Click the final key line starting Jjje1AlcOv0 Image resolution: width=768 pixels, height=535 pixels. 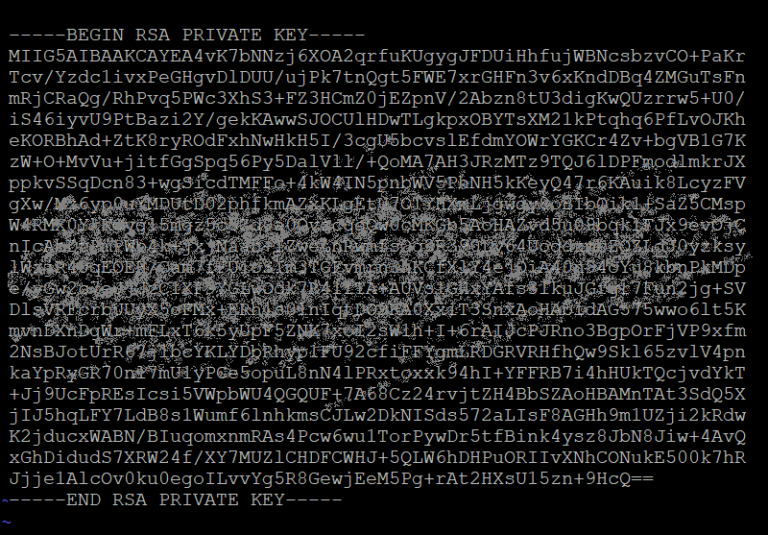coord(331,479)
